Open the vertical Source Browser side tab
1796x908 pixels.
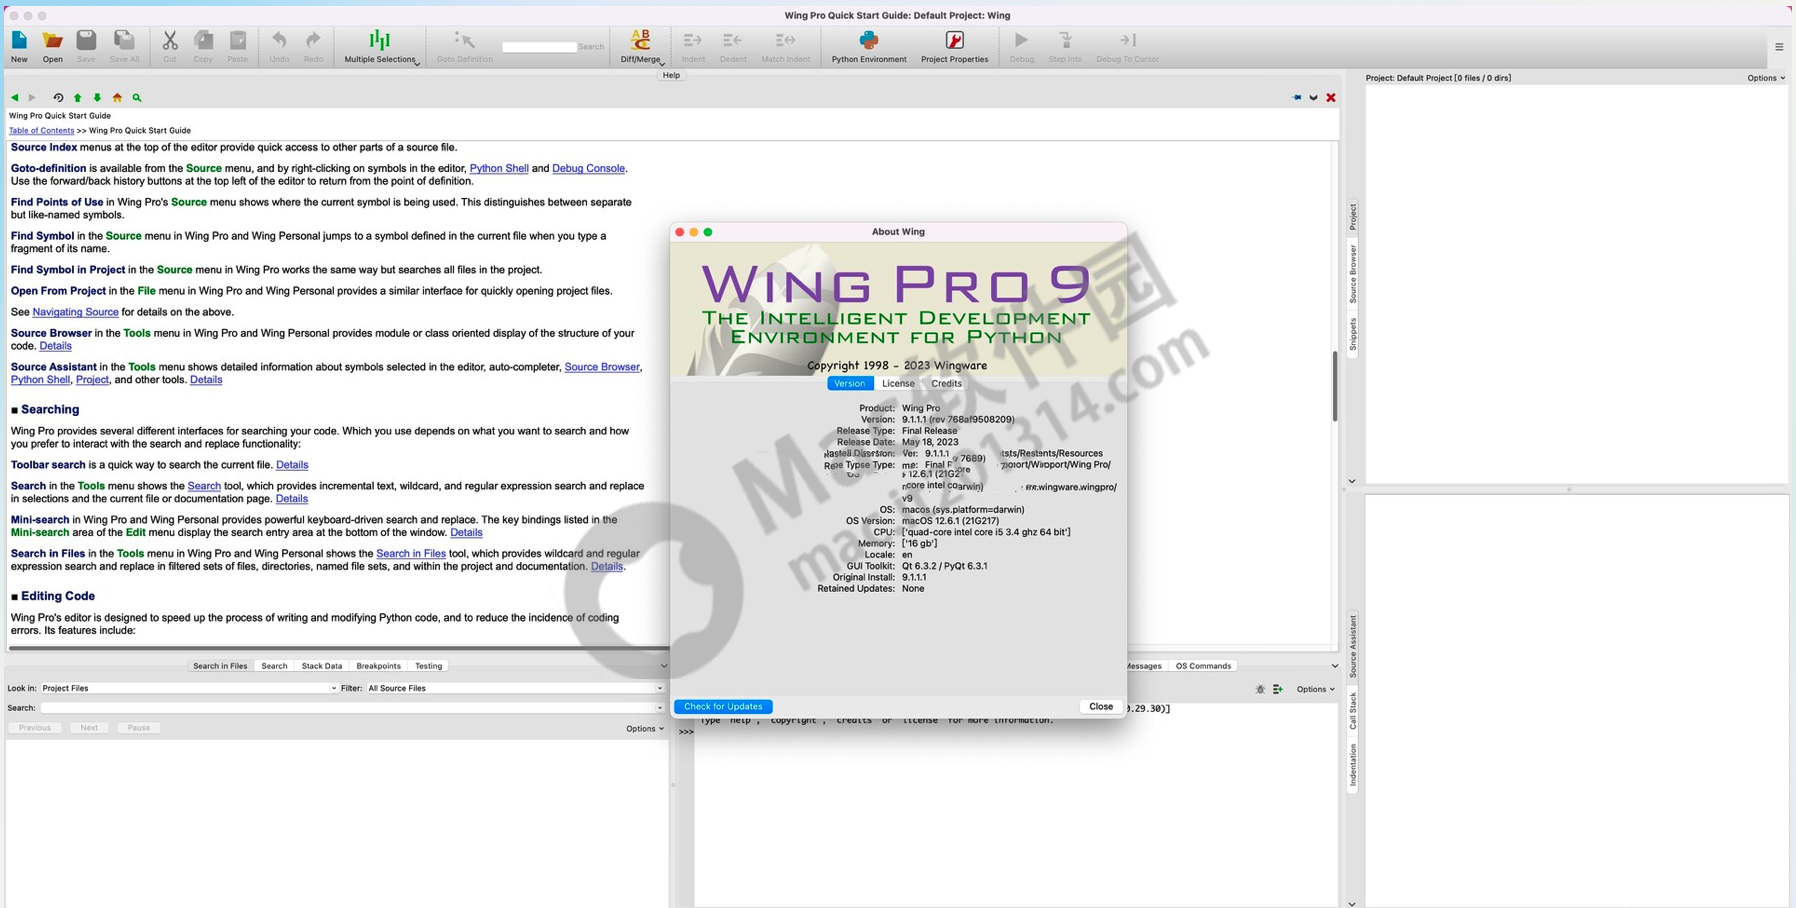pos(1353,275)
